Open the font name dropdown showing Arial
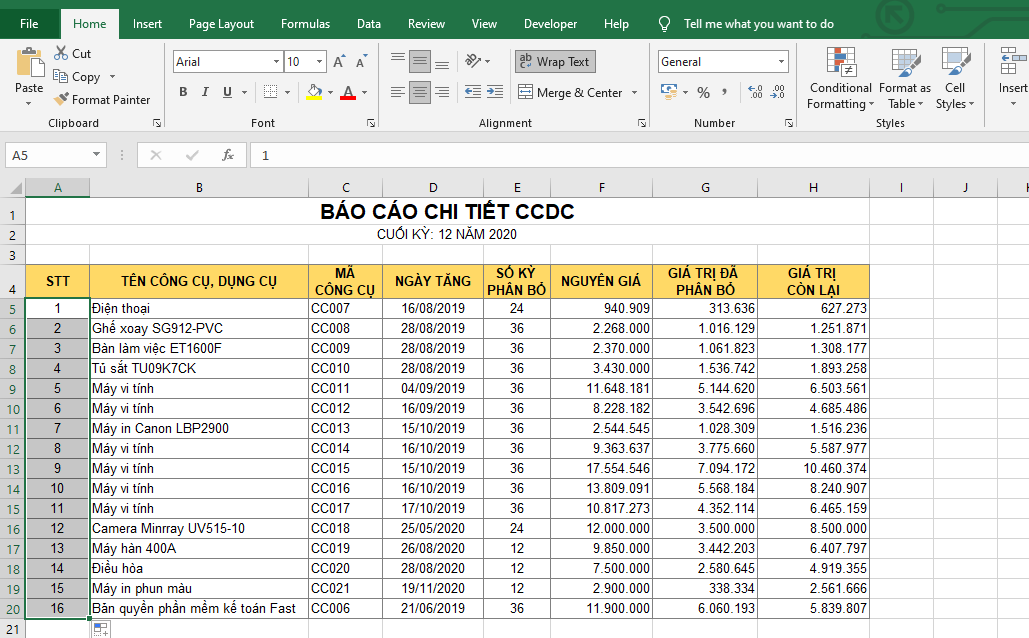This screenshot has height=638, width=1029. (276, 62)
